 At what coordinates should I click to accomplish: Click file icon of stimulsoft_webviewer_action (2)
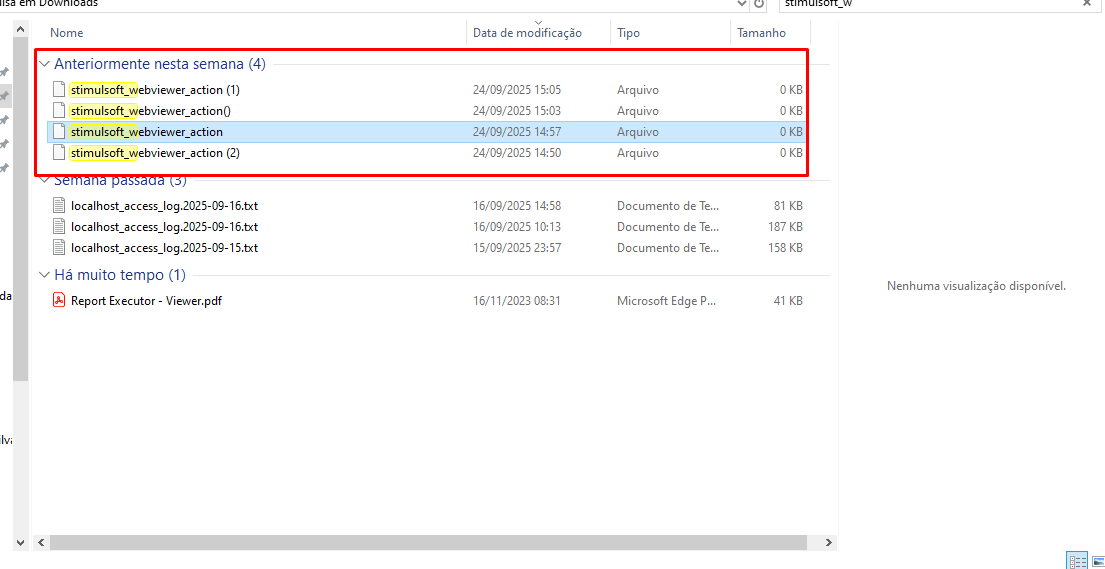coord(59,153)
